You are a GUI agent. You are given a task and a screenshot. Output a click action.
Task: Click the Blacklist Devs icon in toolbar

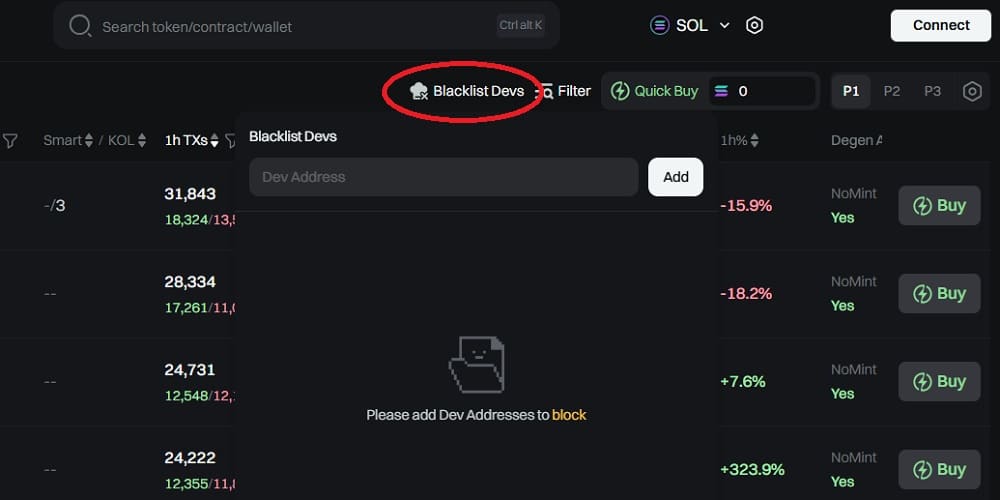click(419, 91)
